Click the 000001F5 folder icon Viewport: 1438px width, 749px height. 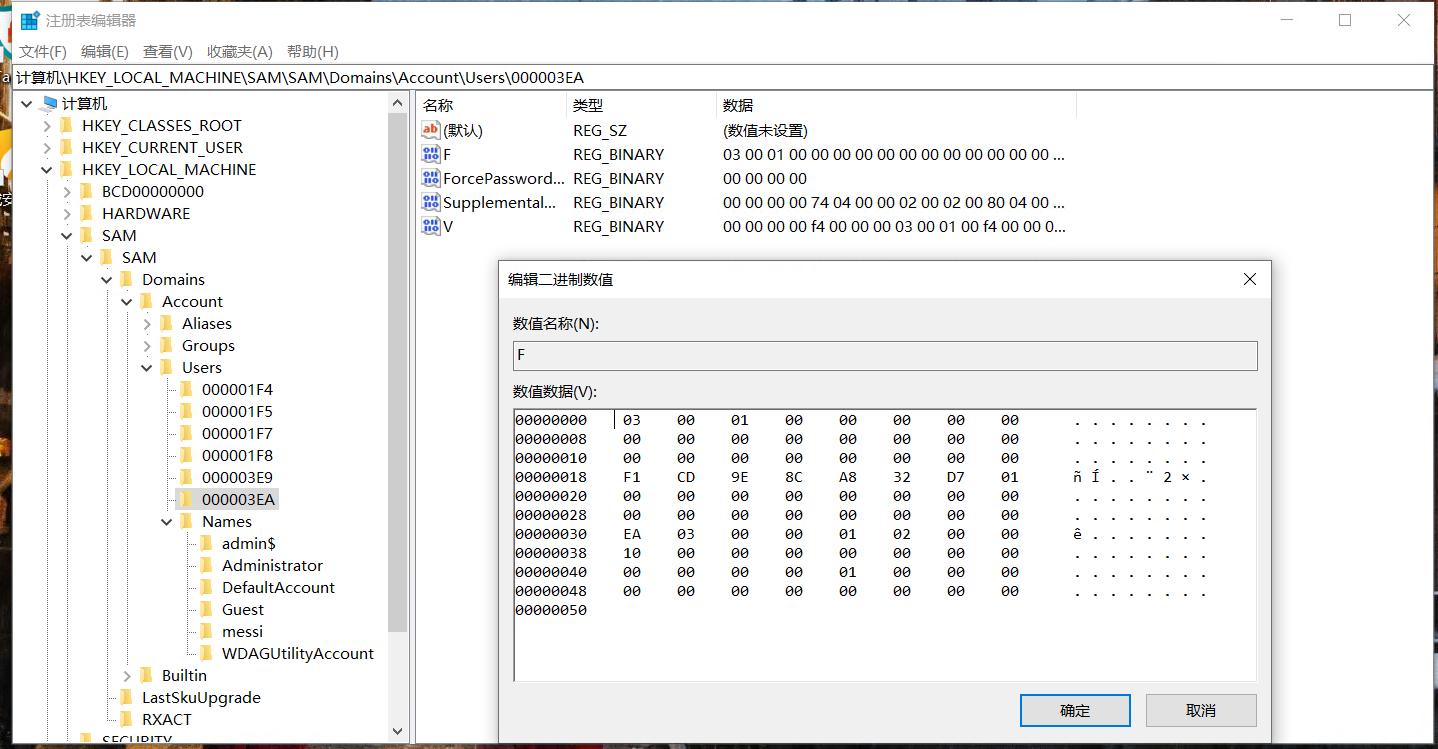point(187,411)
